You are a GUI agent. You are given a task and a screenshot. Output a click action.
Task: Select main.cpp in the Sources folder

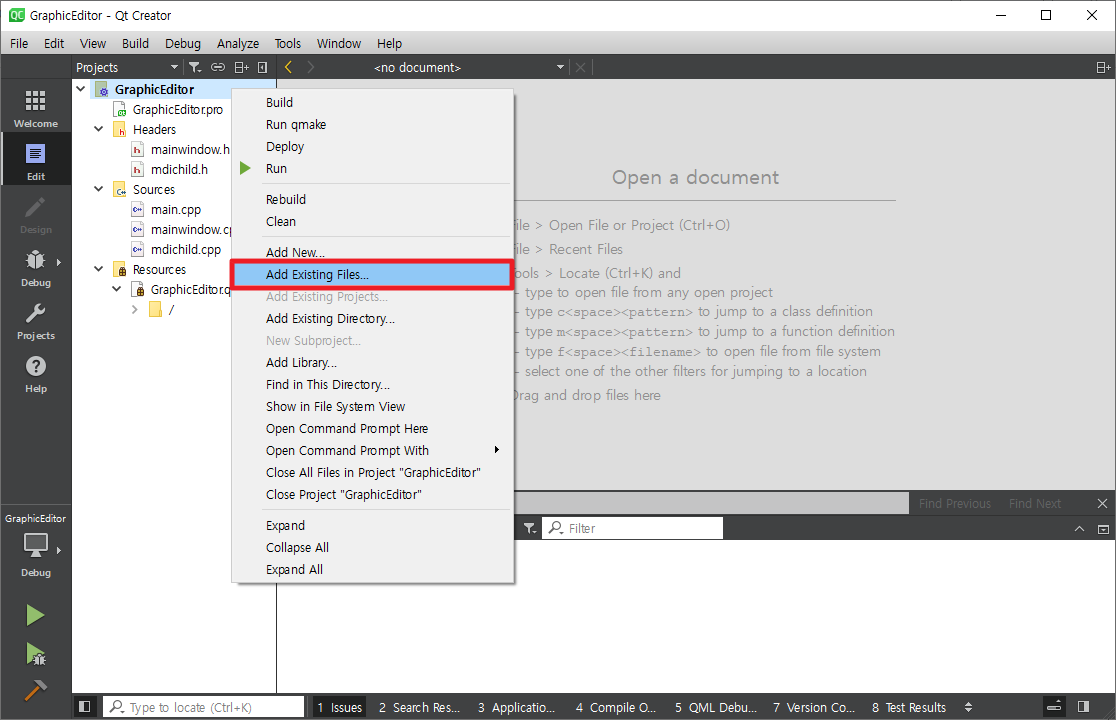pos(175,209)
